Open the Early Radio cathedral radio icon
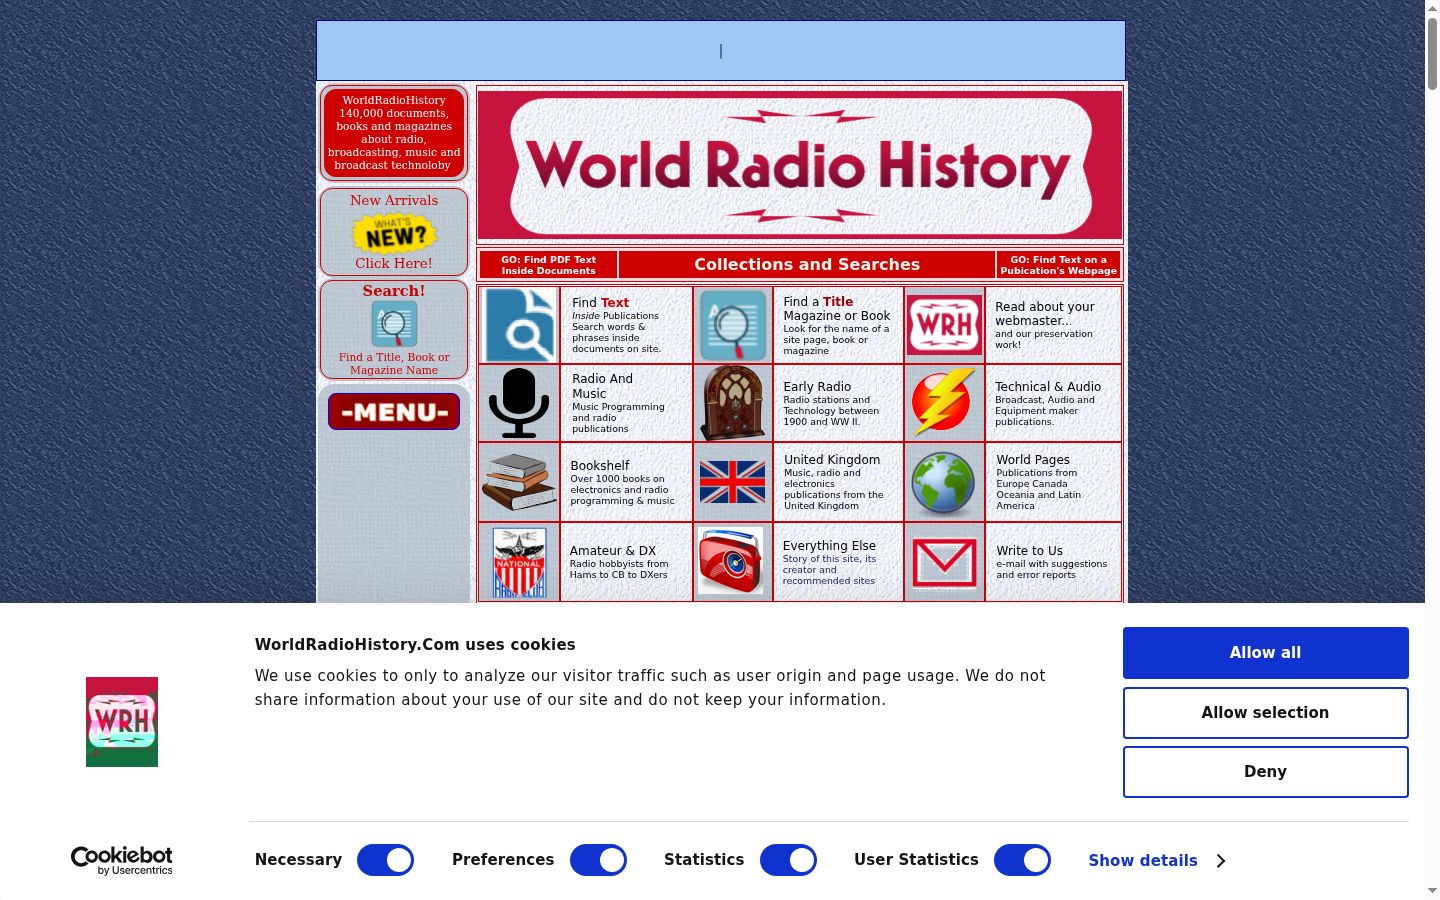The width and height of the screenshot is (1440, 900). point(733,403)
